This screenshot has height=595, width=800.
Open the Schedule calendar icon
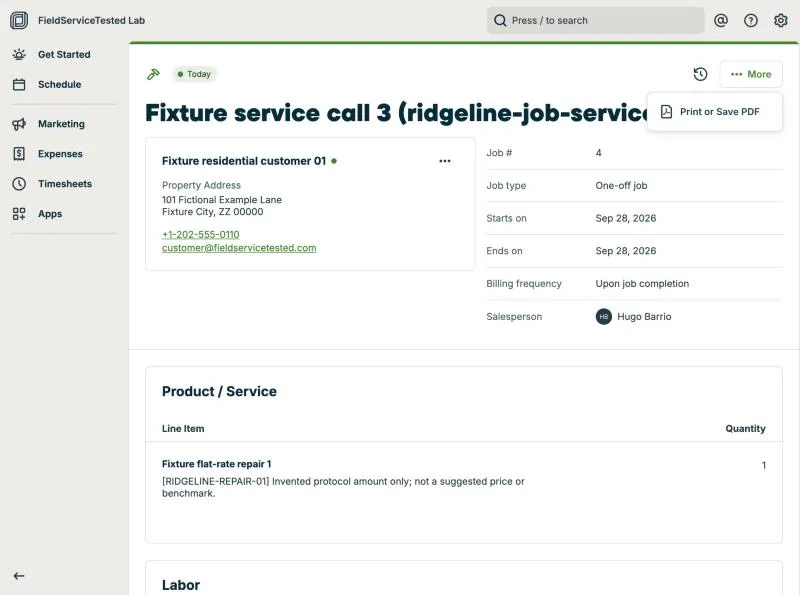[19, 84]
